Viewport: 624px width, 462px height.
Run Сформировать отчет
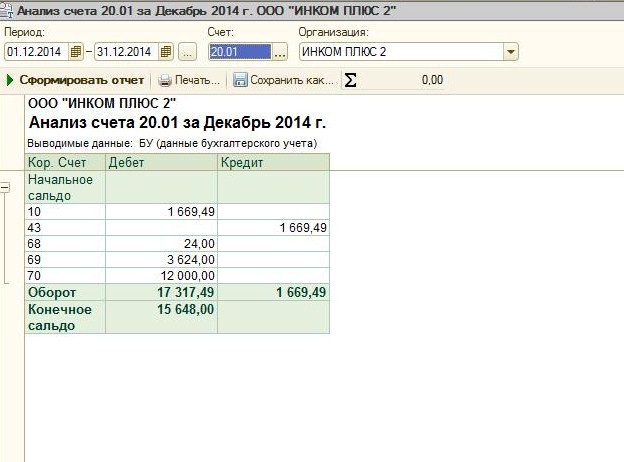click(82, 80)
